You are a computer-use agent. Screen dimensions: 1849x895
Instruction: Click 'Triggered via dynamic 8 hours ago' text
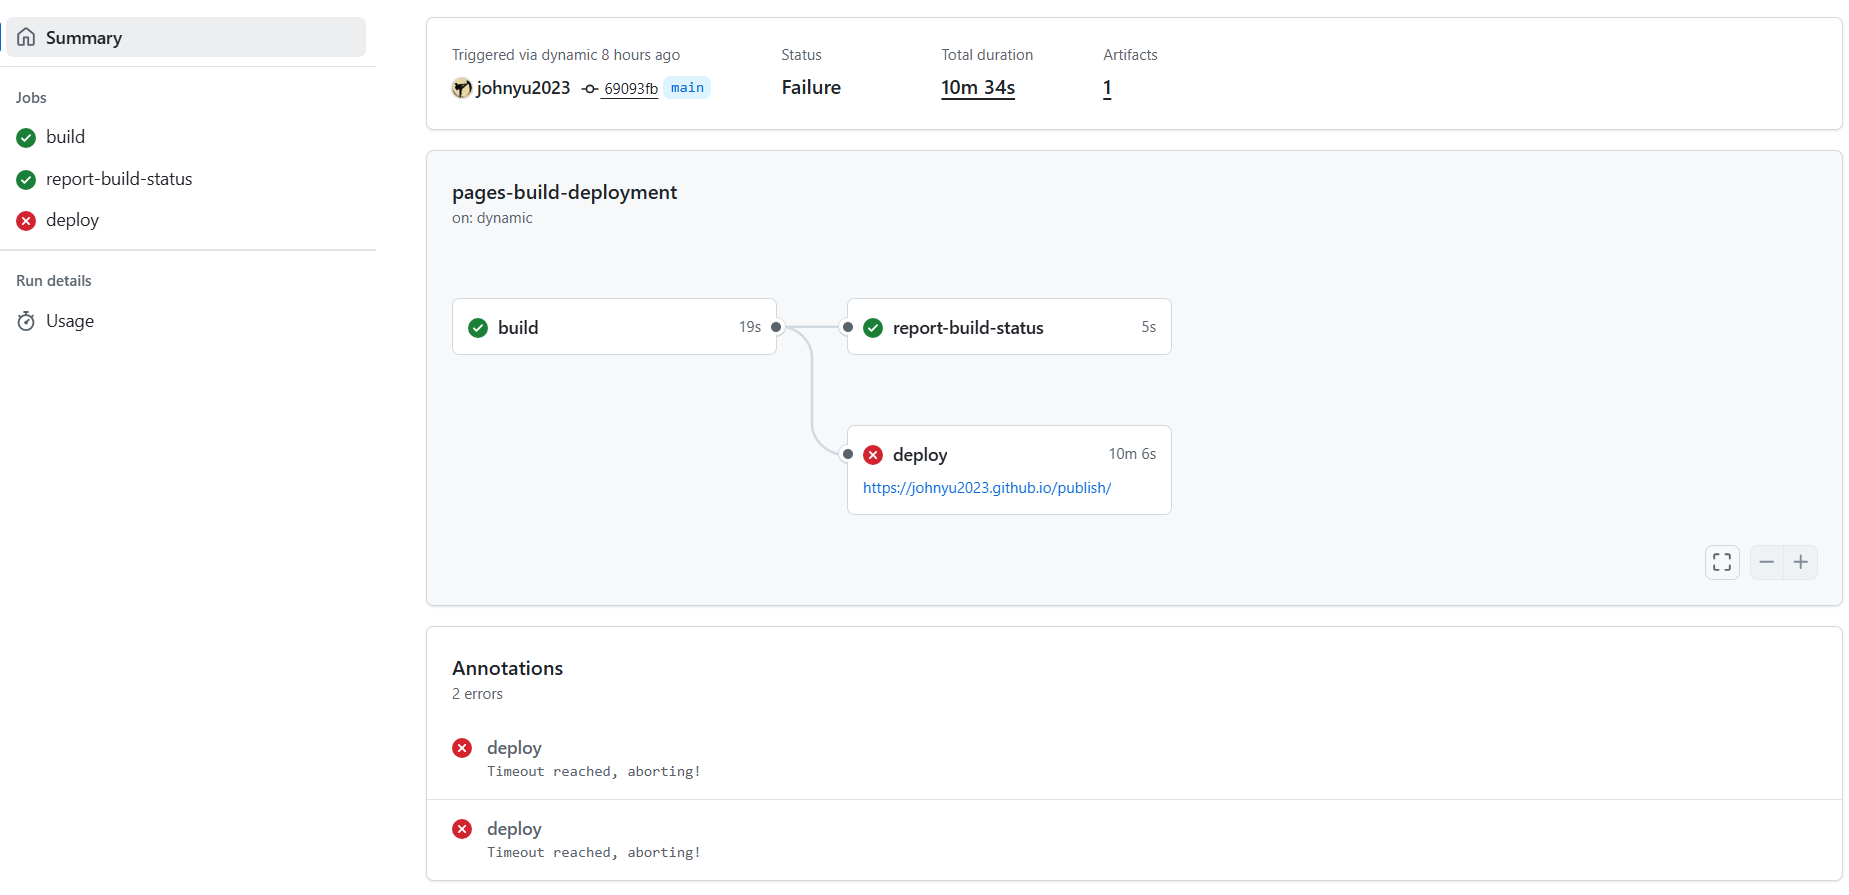pyautogui.click(x=566, y=55)
